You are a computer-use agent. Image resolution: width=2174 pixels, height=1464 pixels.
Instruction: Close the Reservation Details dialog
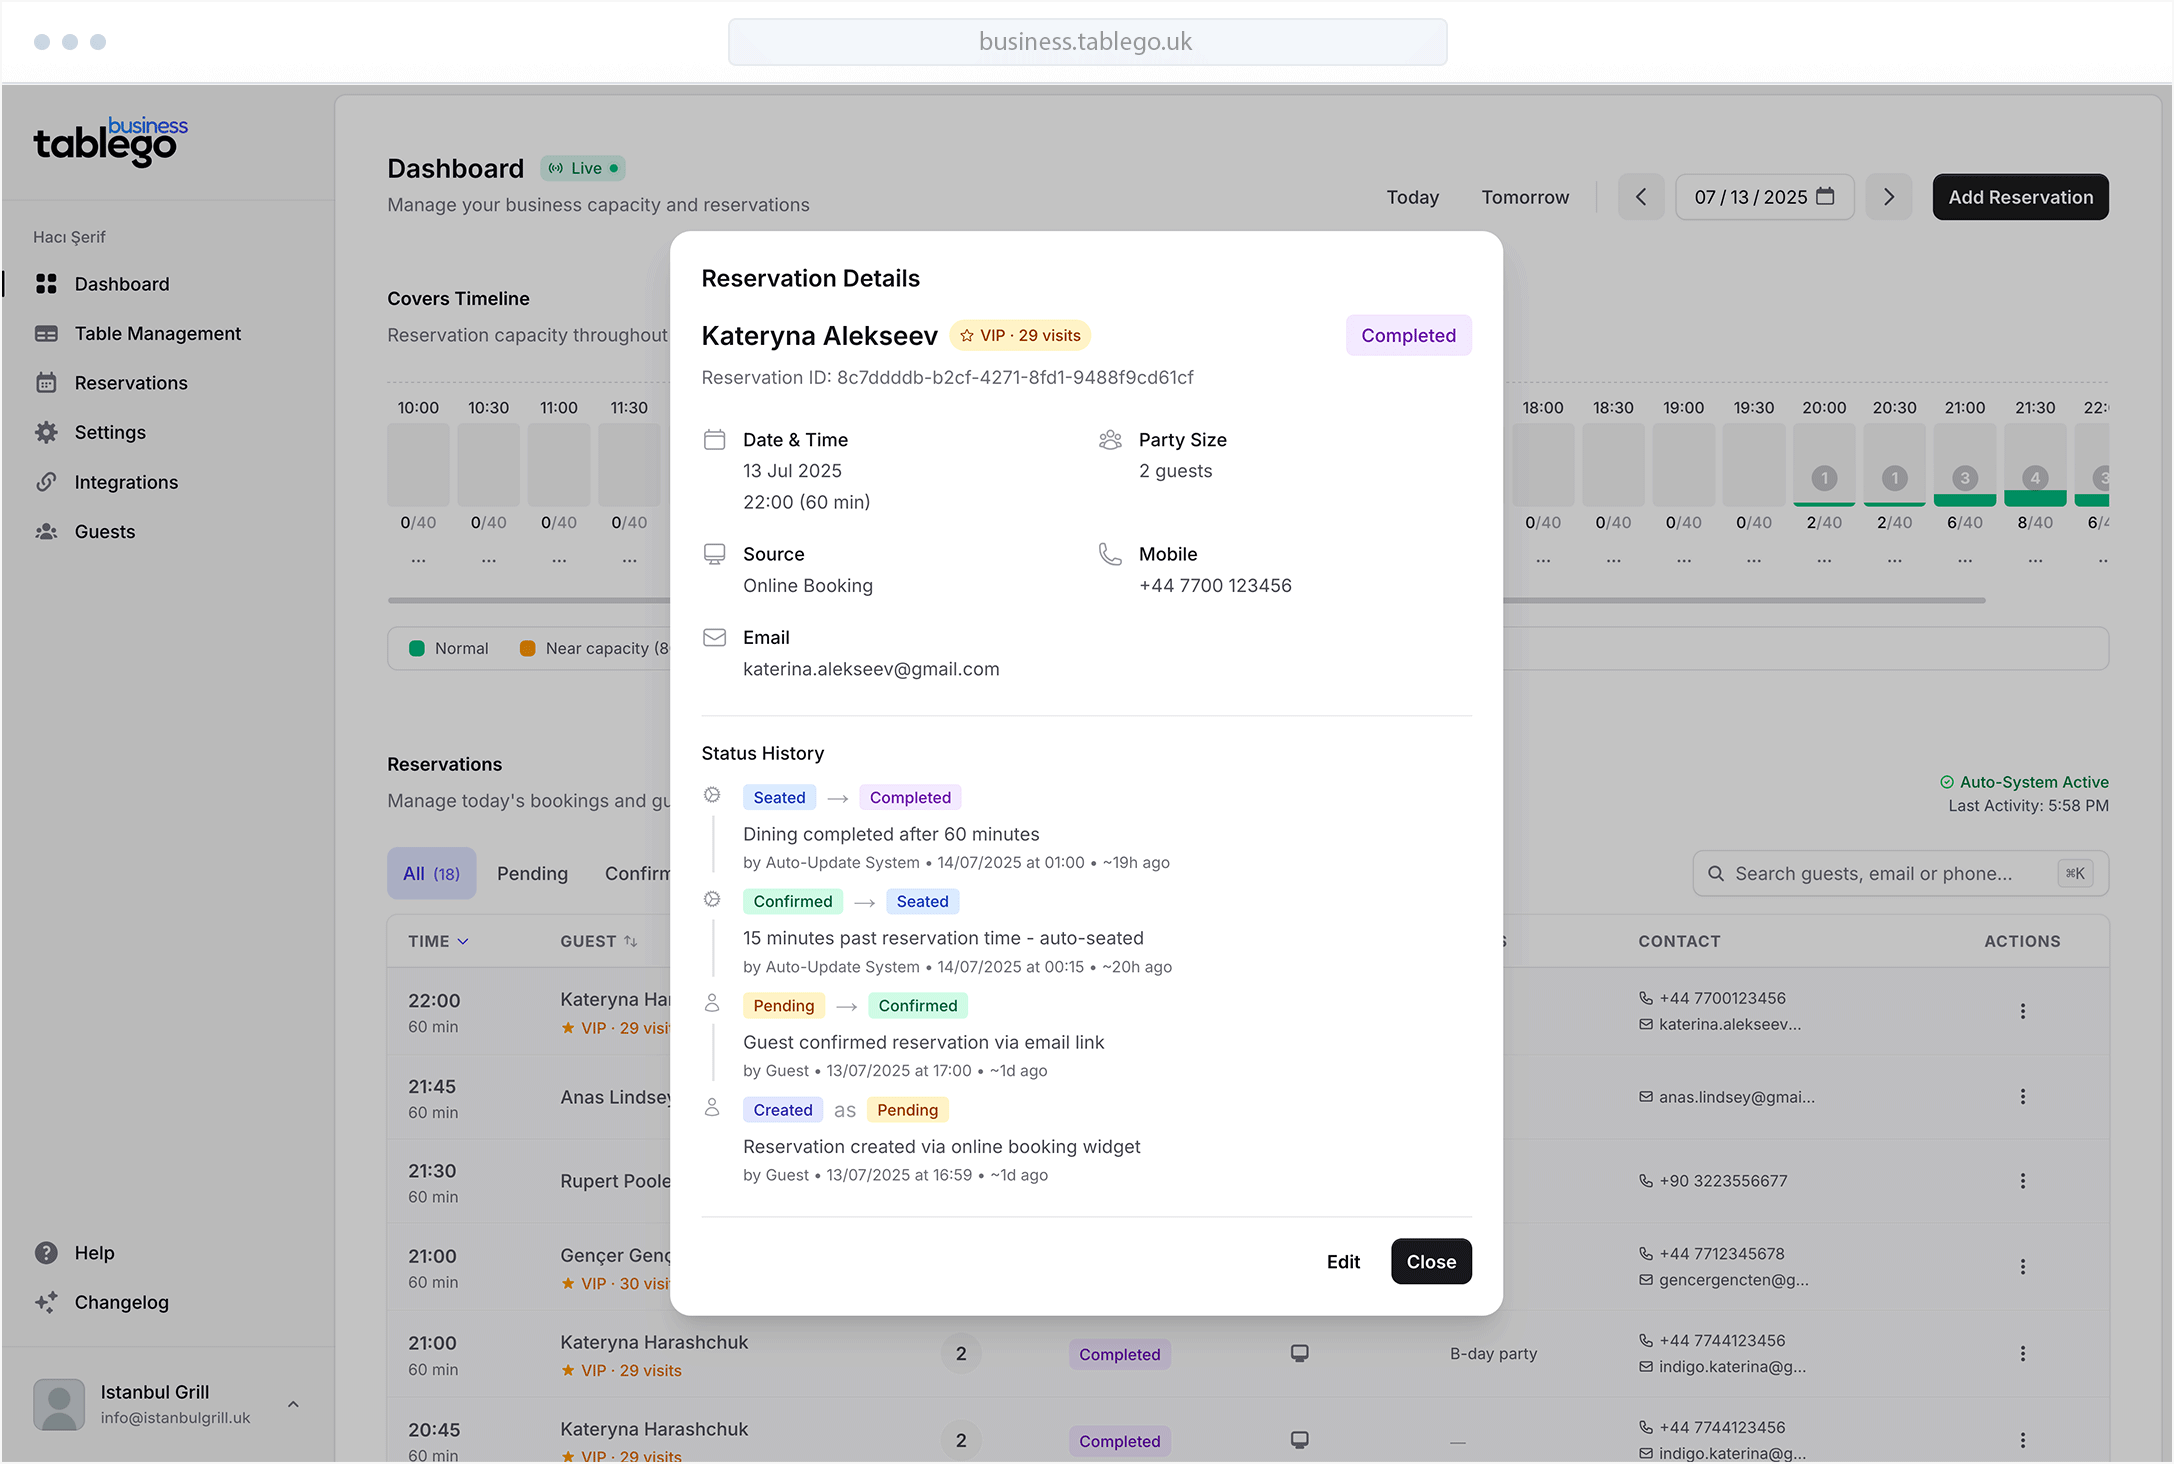tap(1430, 1261)
